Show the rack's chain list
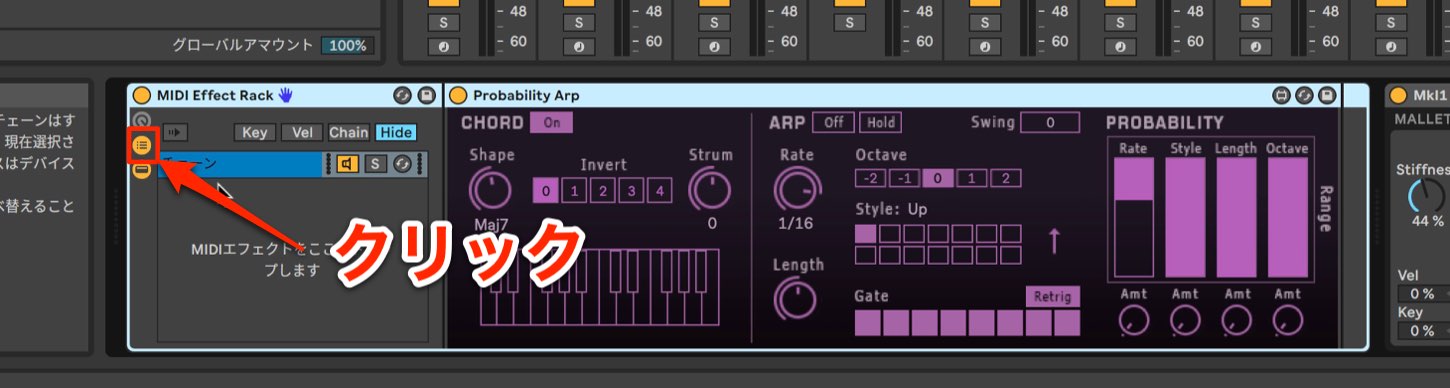The width and height of the screenshot is (1450, 388). pyautogui.click(x=142, y=146)
